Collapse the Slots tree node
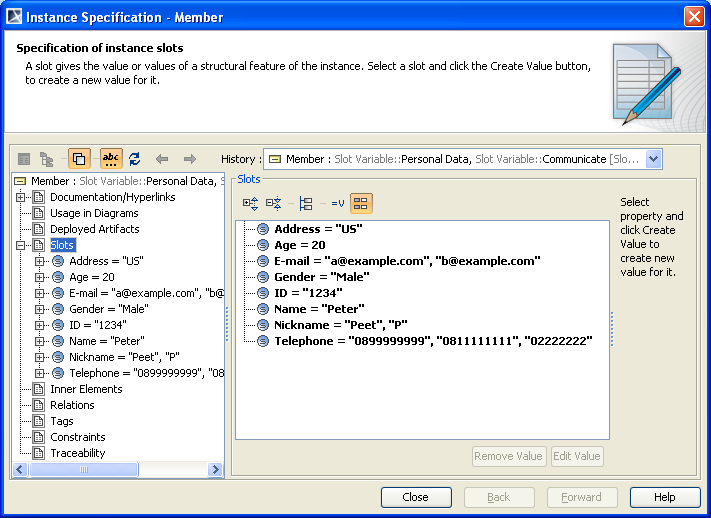This screenshot has height=518, width=711. (20, 245)
